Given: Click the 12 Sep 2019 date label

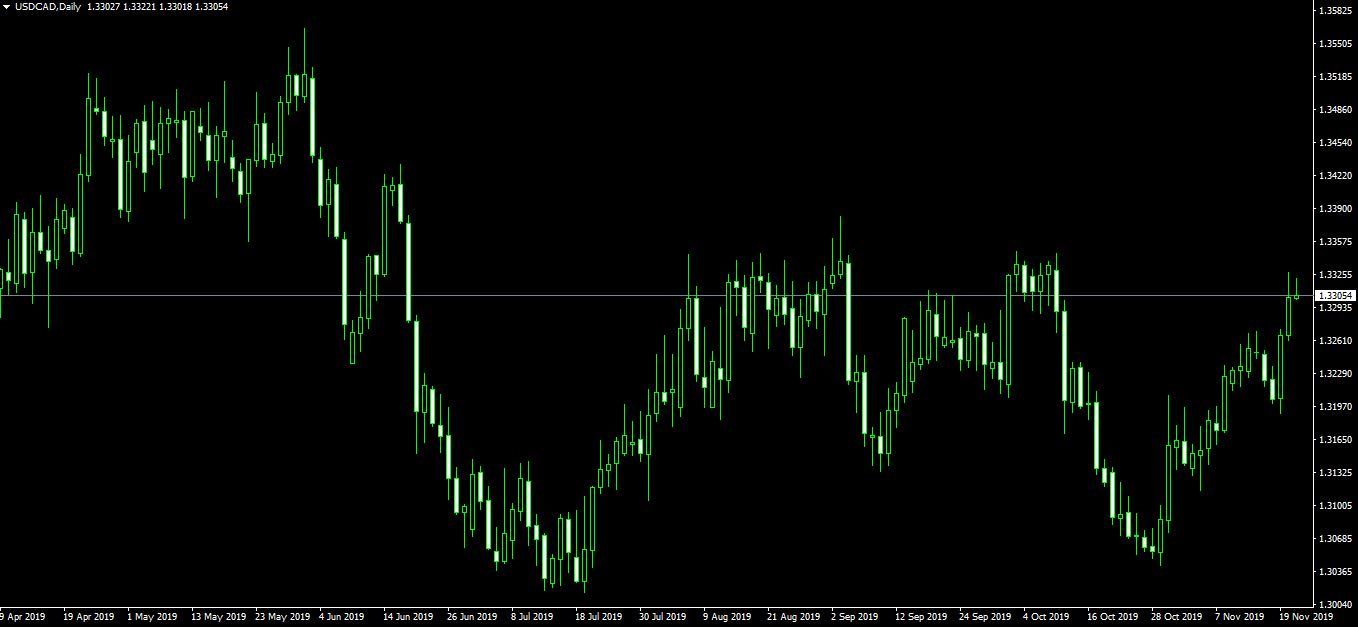Looking at the screenshot, I should coord(920,617).
